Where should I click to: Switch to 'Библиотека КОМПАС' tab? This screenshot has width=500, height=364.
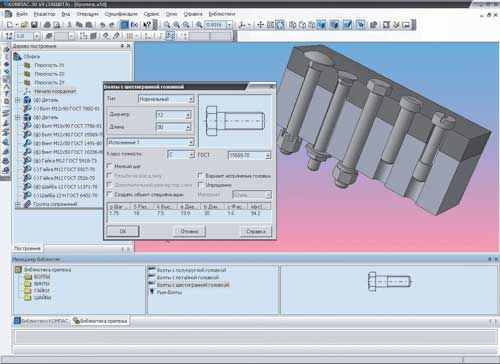[x=41, y=321]
